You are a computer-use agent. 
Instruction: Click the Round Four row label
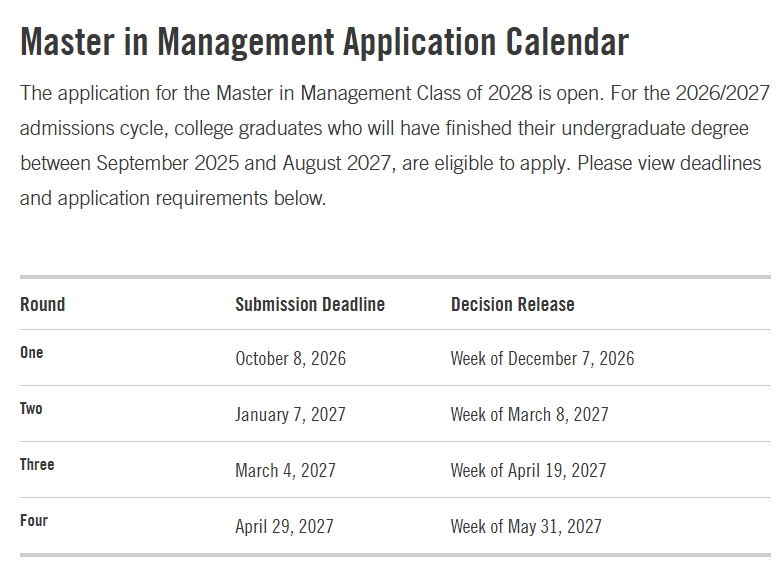pyautogui.click(x=34, y=520)
